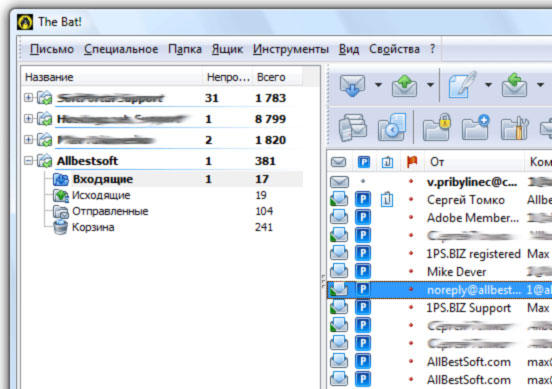Sort by parked P column header
The image size is (552, 389).
point(364,162)
